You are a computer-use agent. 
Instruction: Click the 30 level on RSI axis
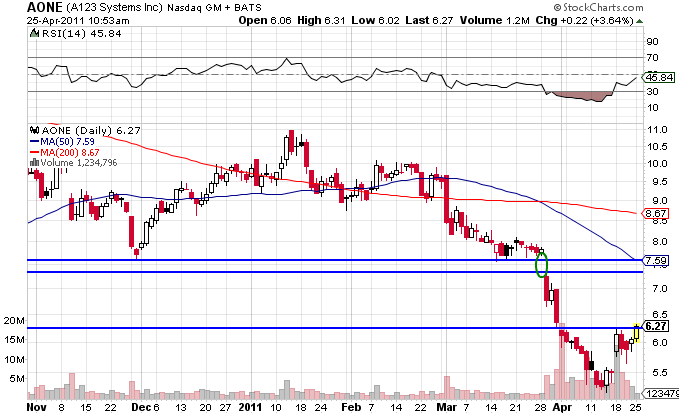652,91
